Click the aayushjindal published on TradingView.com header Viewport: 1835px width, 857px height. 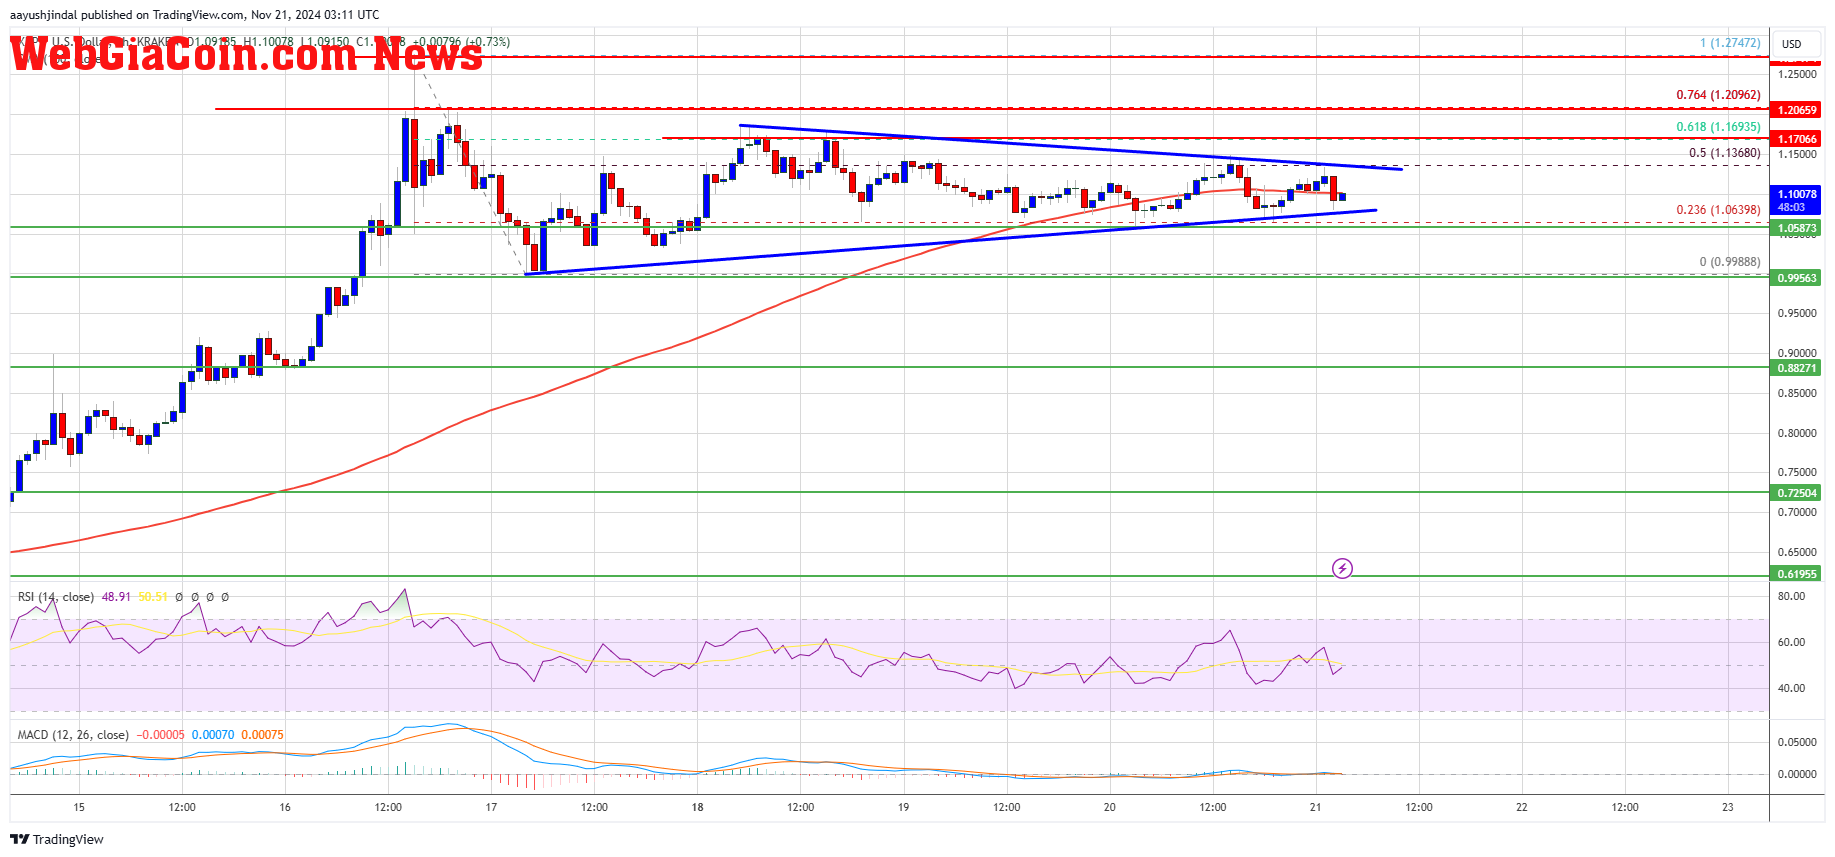click(x=194, y=15)
